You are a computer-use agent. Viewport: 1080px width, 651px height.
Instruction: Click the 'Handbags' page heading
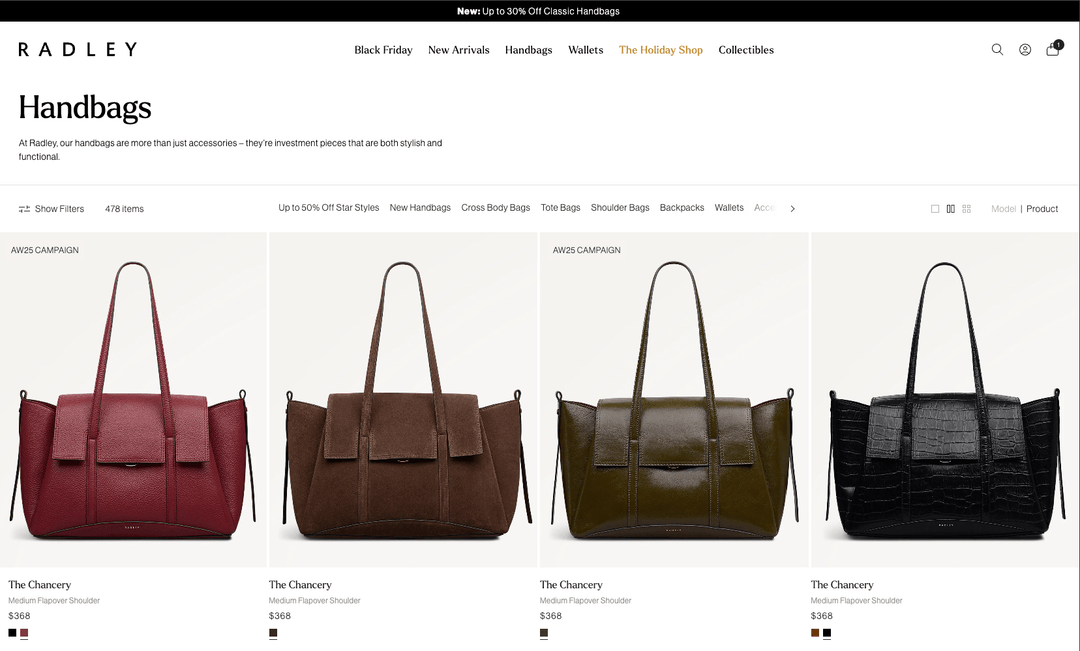tap(85, 107)
